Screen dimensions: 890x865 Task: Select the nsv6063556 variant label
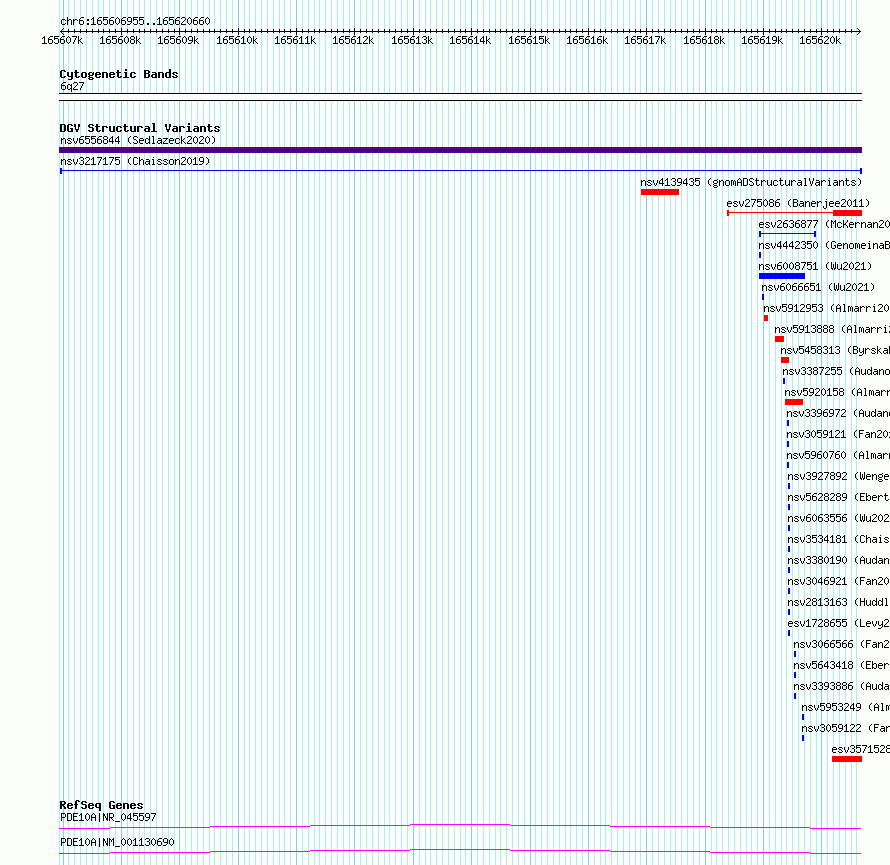coord(838,518)
